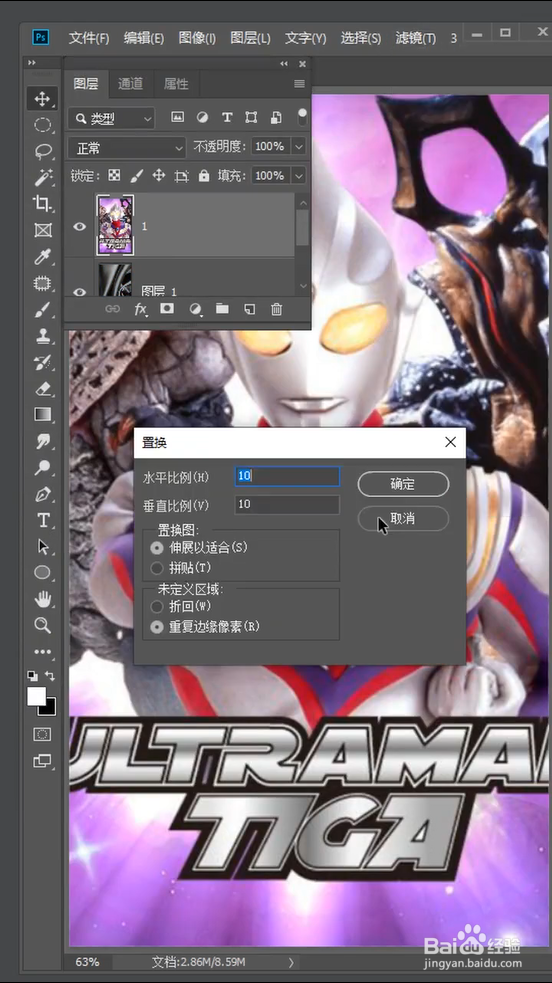
Task: Open the 正常 blend mode dropdown
Action: tap(127, 148)
